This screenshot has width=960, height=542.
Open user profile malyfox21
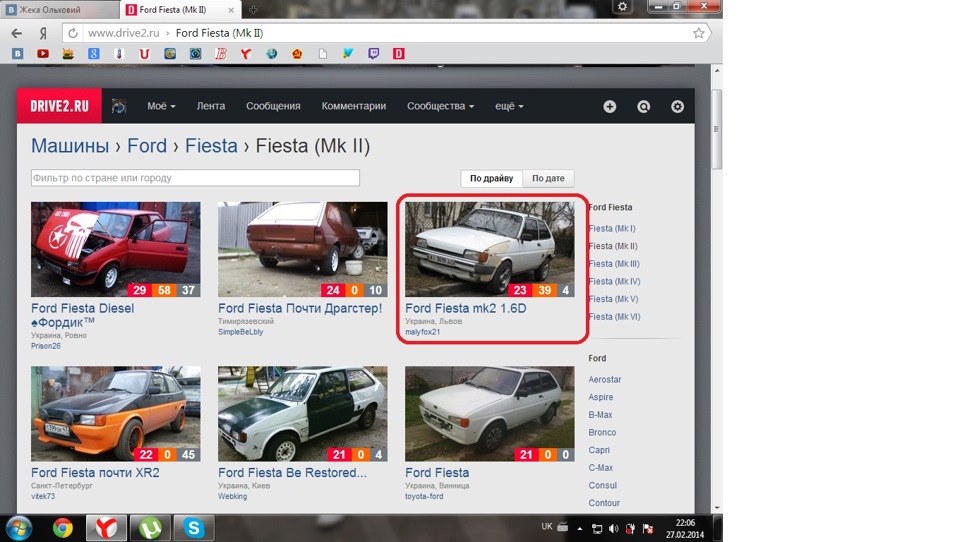(x=422, y=332)
